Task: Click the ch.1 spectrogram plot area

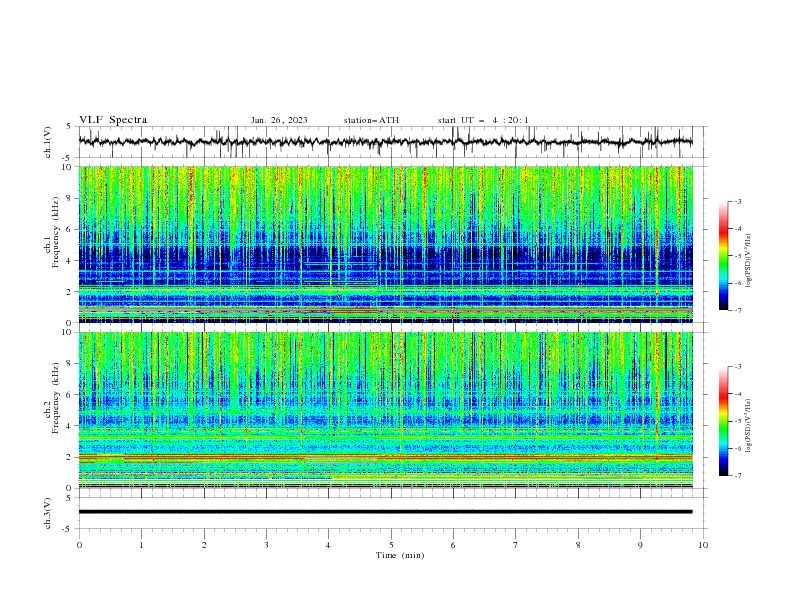Action: [385, 244]
